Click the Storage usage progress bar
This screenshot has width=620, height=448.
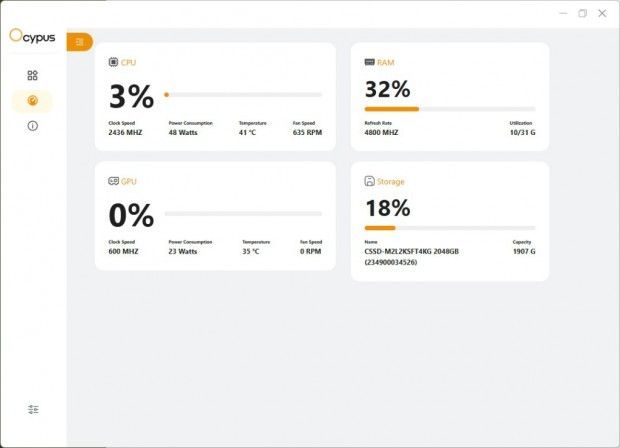tap(450, 227)
